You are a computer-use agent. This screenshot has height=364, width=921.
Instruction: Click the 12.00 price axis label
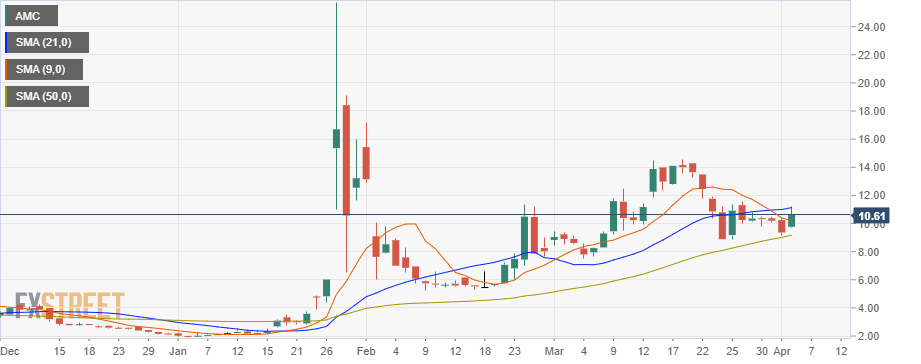pyautogui.click(x=872, y=196)
